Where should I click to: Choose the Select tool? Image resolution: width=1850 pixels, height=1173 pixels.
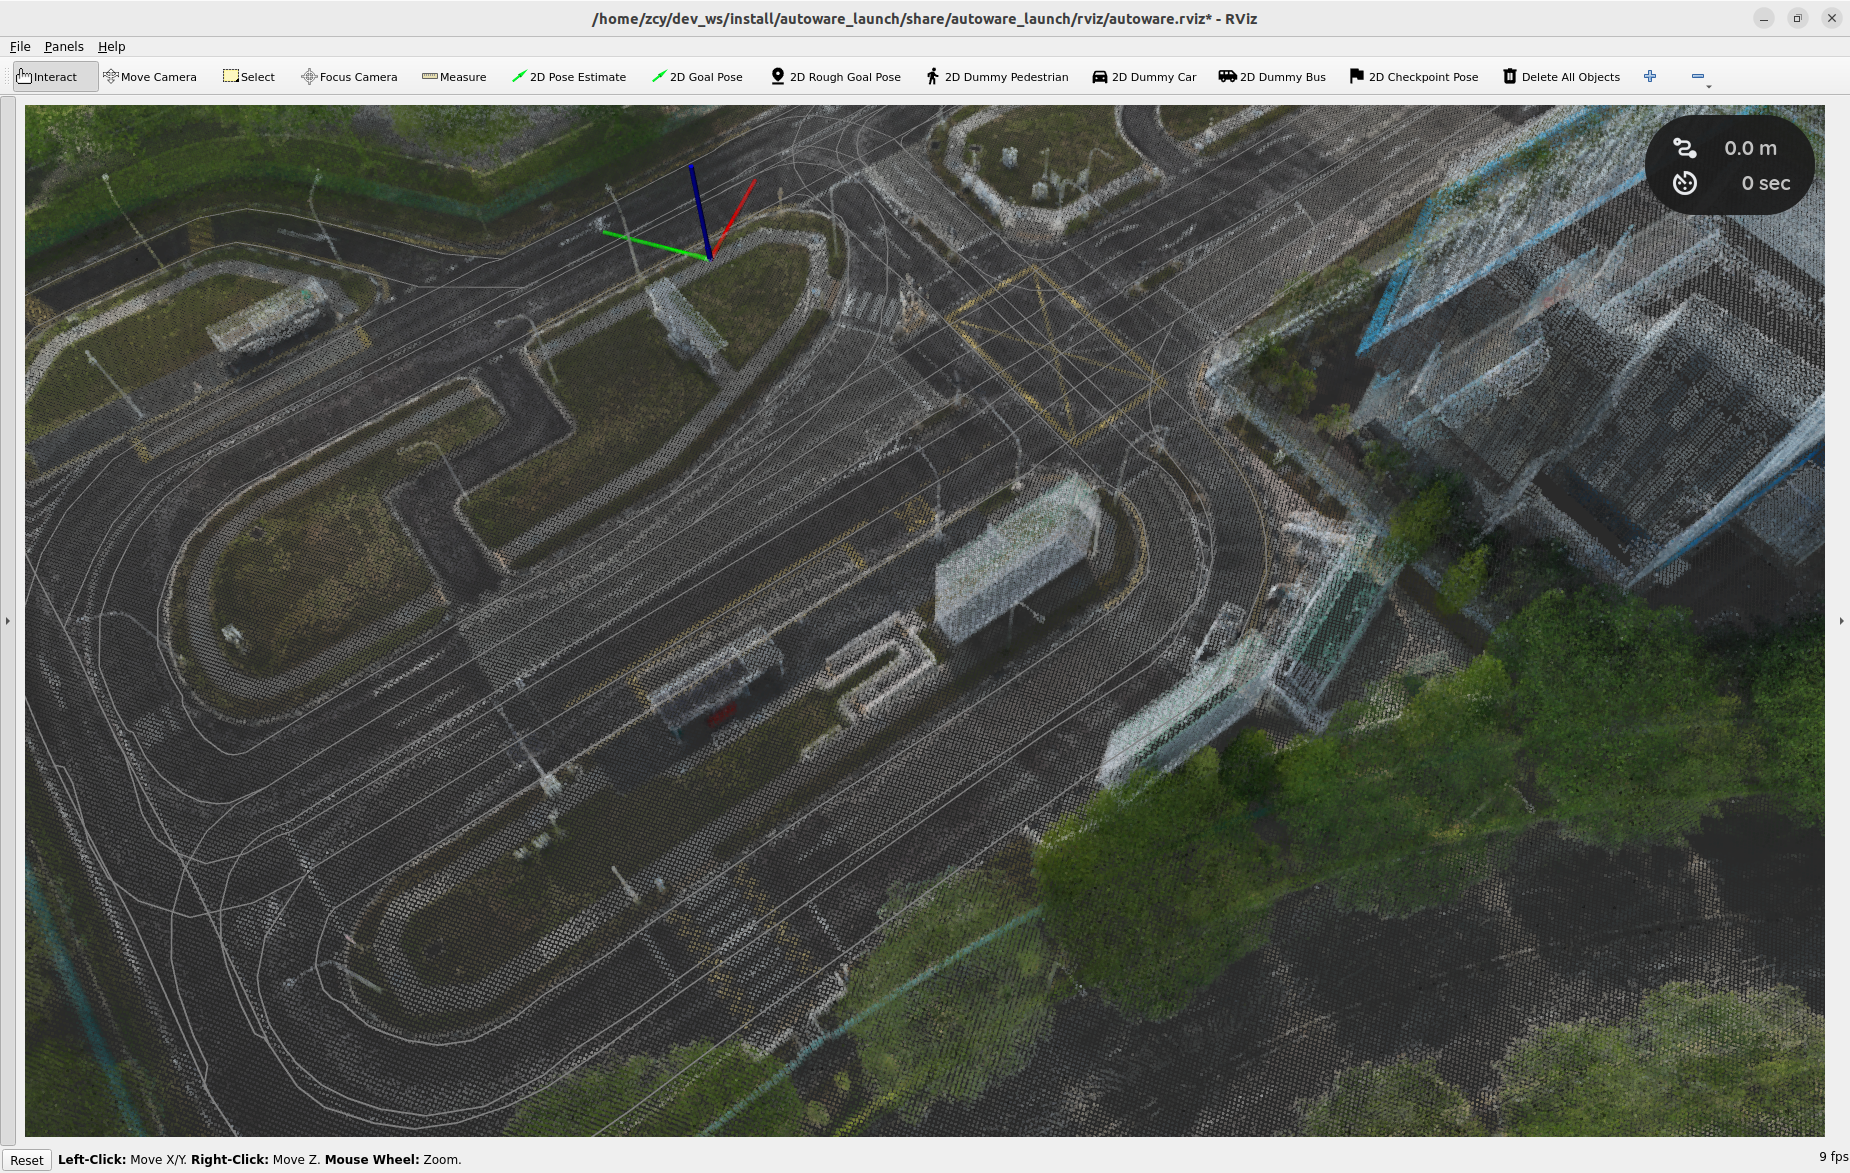point(248,77)
